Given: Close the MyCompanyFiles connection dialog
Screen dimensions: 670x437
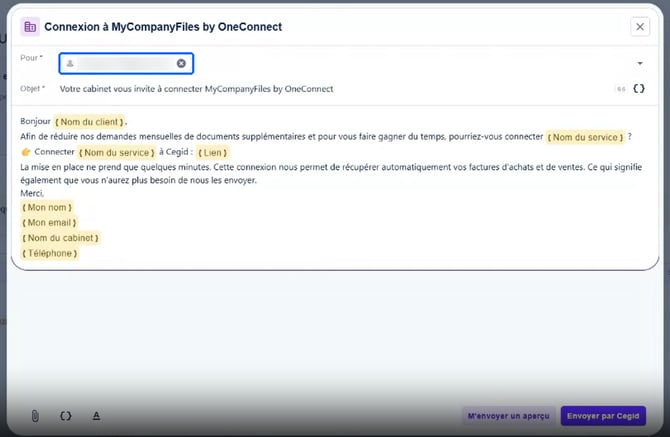Looking at the screenshot, I should [x=640, y=27].
